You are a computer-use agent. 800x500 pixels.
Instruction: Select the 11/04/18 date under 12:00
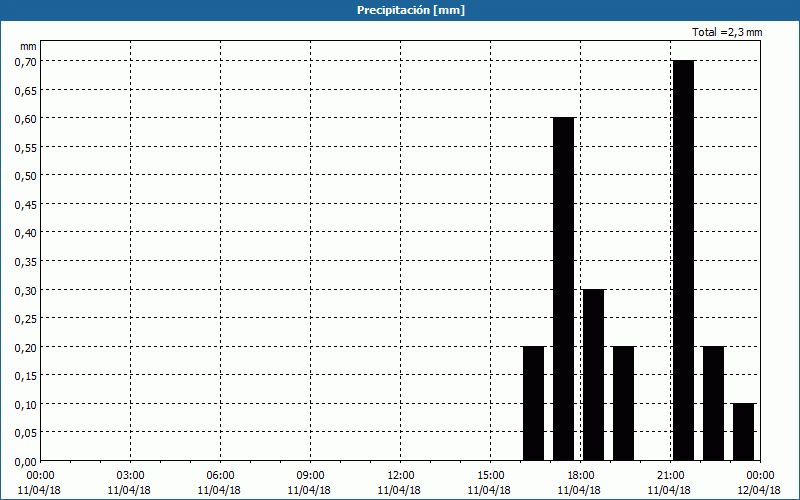pyautogui.click(x=399, y=490)
